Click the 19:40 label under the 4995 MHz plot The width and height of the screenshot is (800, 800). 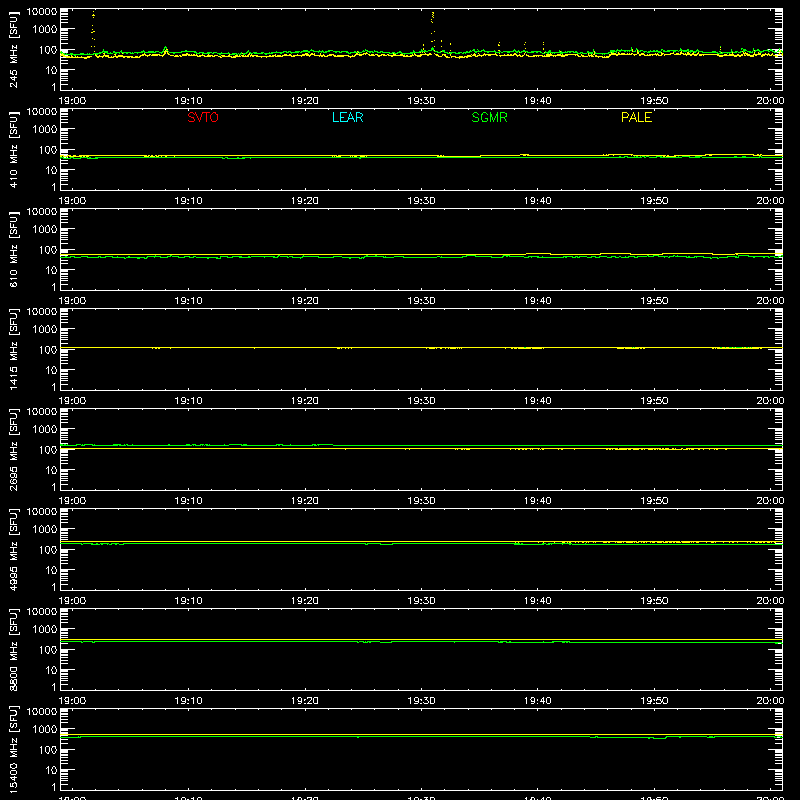click(x=538, y=601)
